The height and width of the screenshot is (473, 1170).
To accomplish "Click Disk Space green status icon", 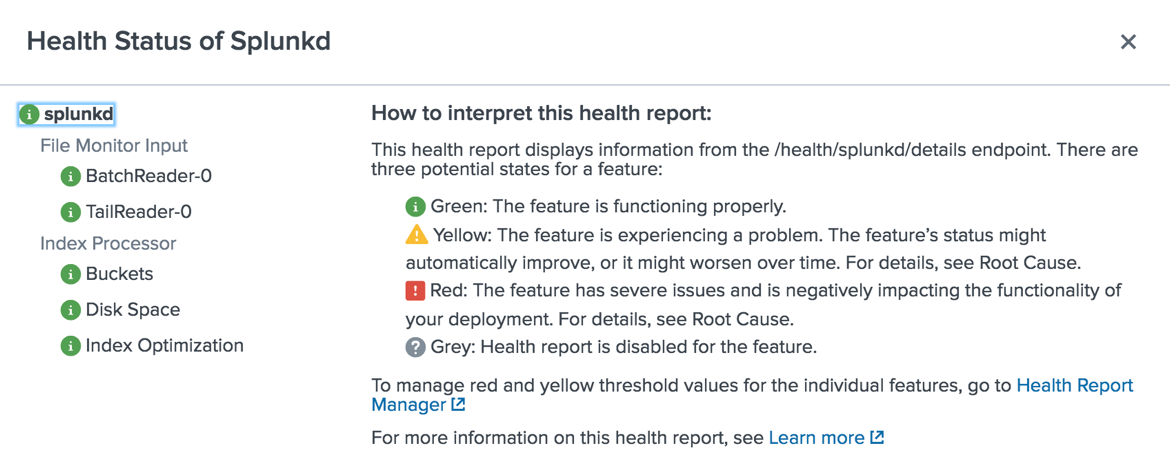I will point(70,310).
